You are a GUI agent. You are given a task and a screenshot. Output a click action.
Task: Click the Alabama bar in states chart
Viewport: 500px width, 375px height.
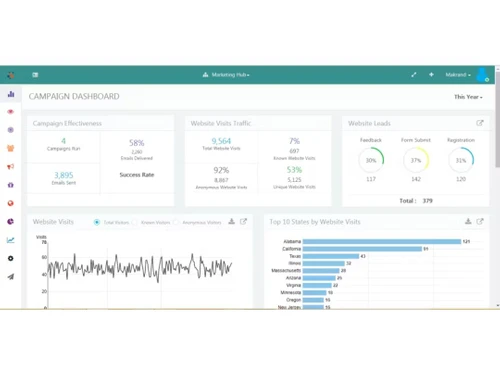coord(382,241)
